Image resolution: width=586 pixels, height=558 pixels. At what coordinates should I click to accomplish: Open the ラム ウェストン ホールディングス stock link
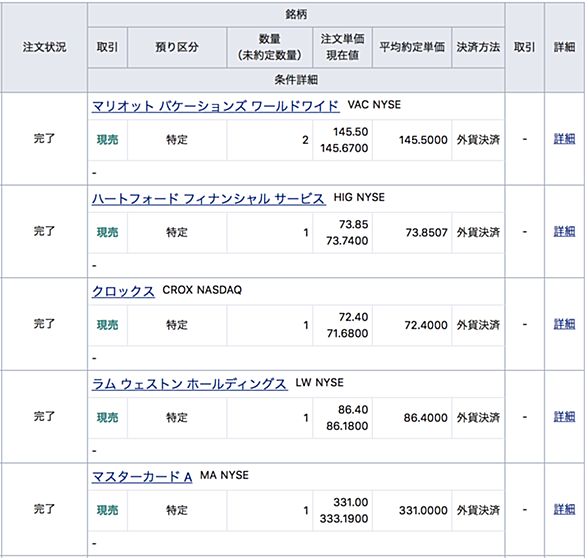pos(189,384)
